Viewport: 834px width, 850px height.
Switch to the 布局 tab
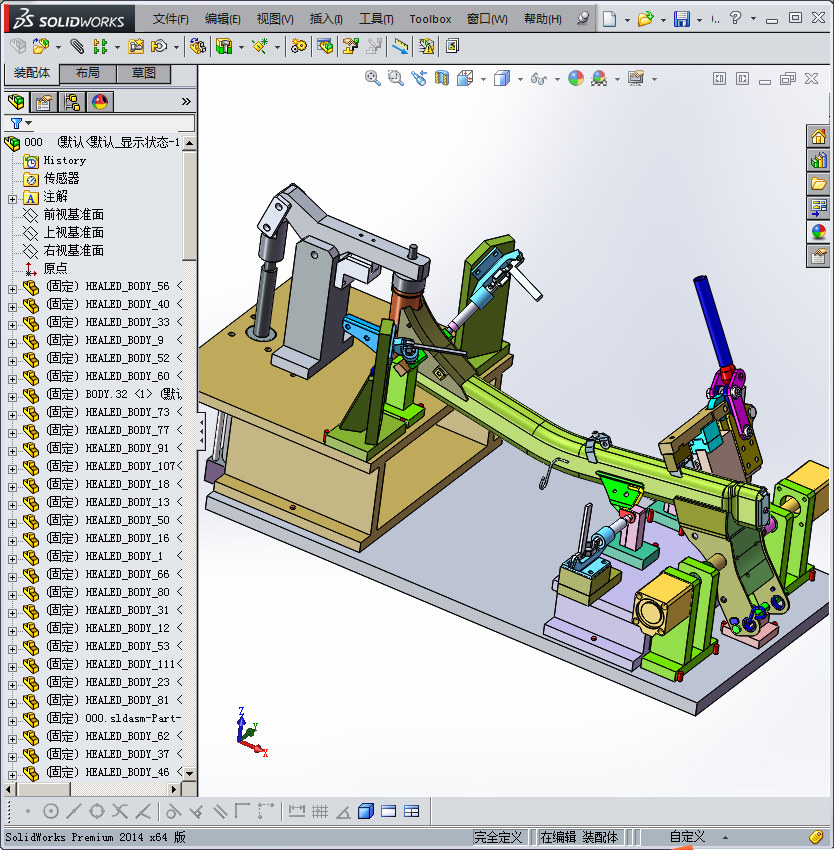click(x=88, y=74)
